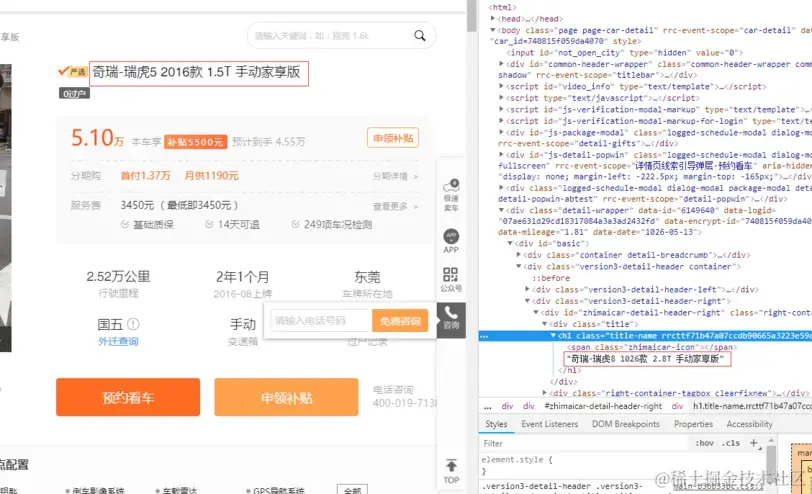Click the large 申领补贴 orange button
This screenshot has width=812, height=494.
286,397
